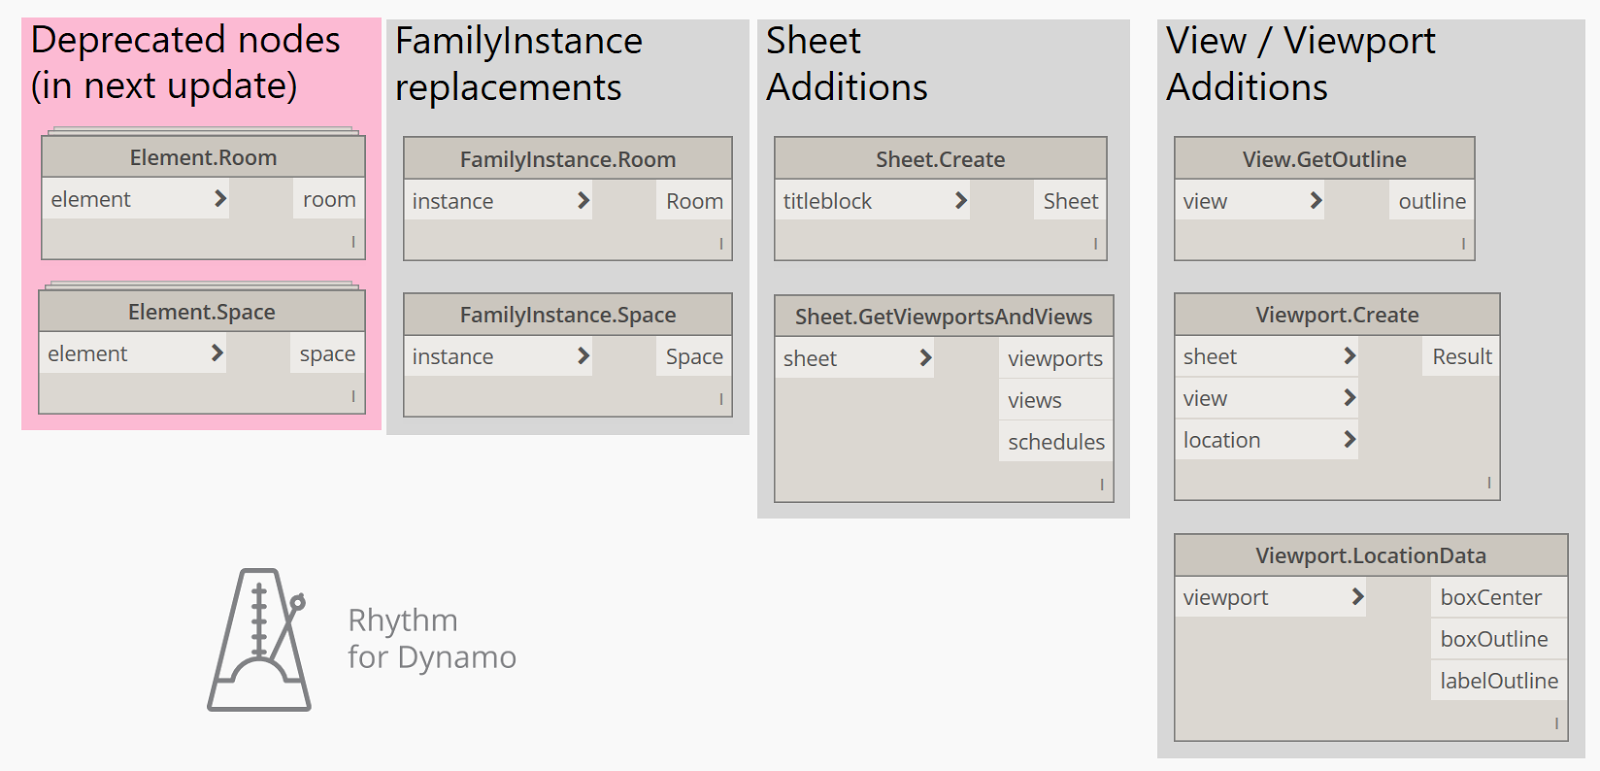Click the view input chevron on View.GetOutline
The image size is (1600, 771).
1316,201
